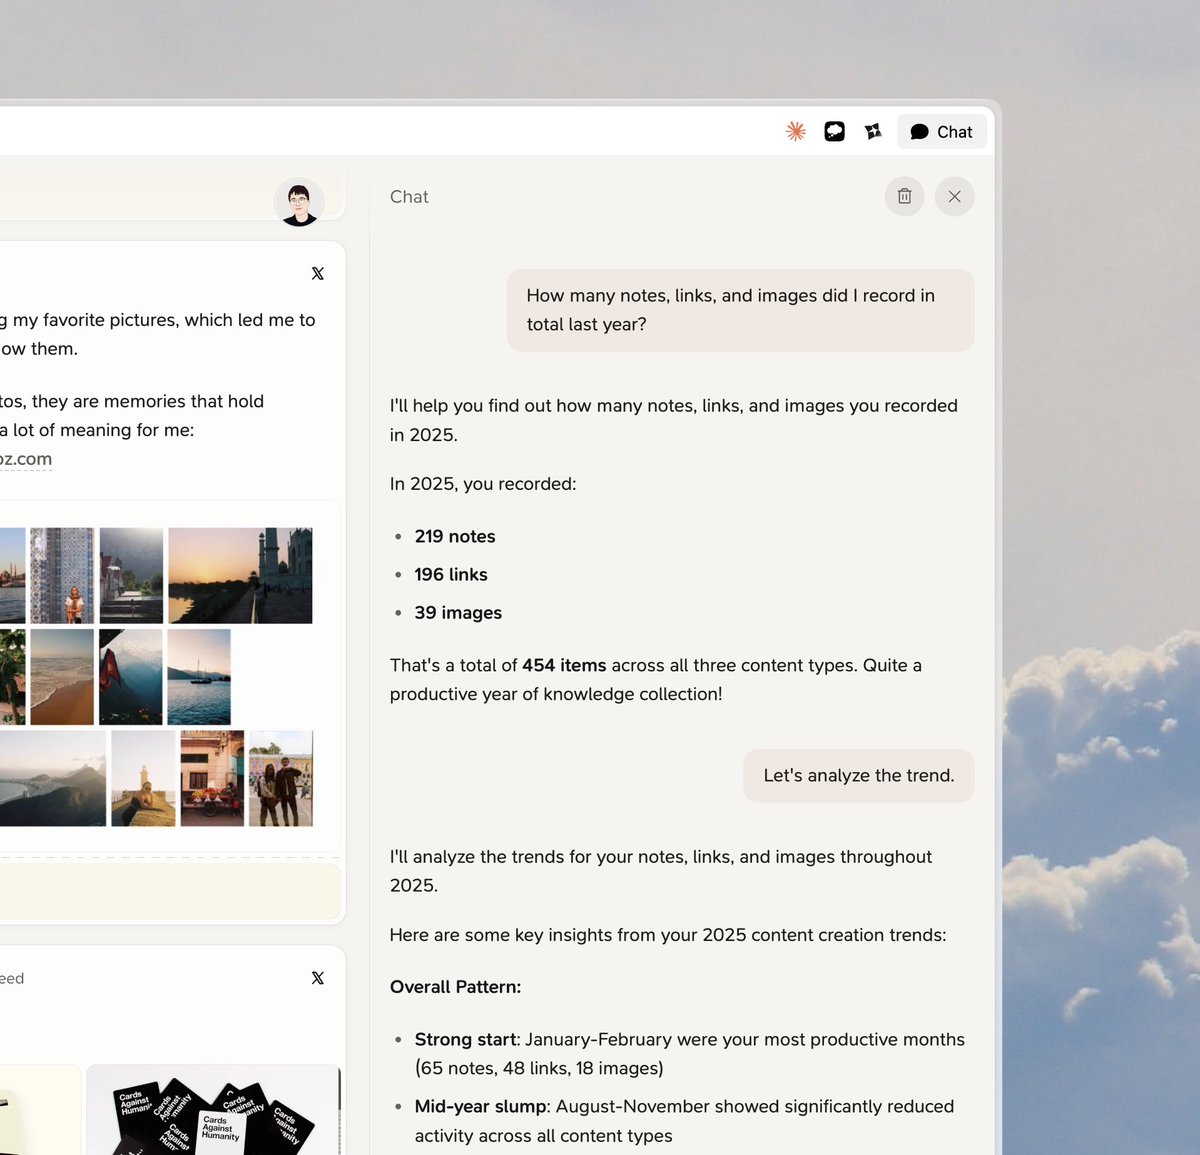Image resolution: width=1200 pixels, height=1155 pixels.
Task: Click the 'In 2025, you recorded:' line
Action: (x=483, y=483)
